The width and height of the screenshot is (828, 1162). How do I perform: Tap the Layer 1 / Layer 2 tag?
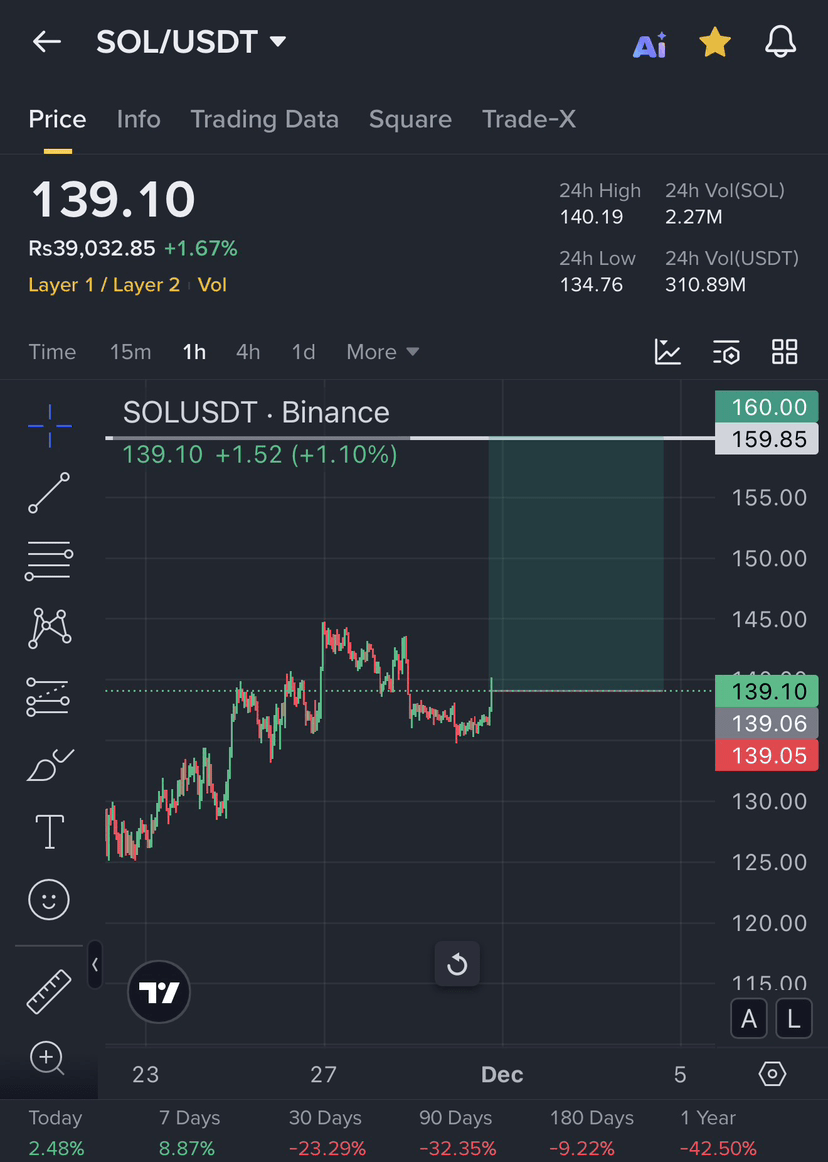pyautogui.click(x=104, y=285)
